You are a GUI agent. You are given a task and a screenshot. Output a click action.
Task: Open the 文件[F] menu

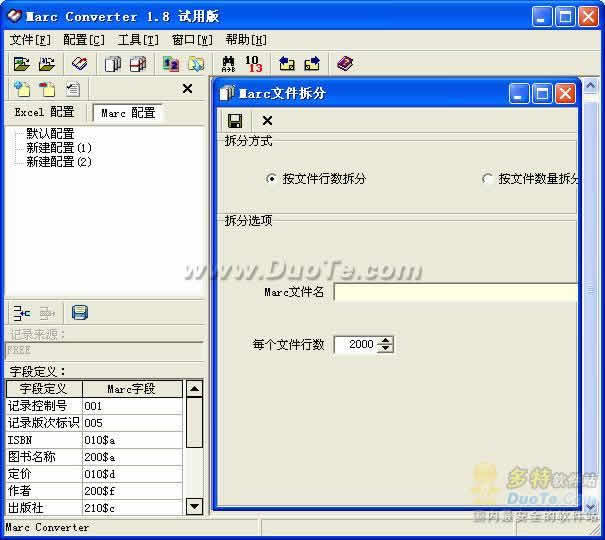tap(30, 40)
